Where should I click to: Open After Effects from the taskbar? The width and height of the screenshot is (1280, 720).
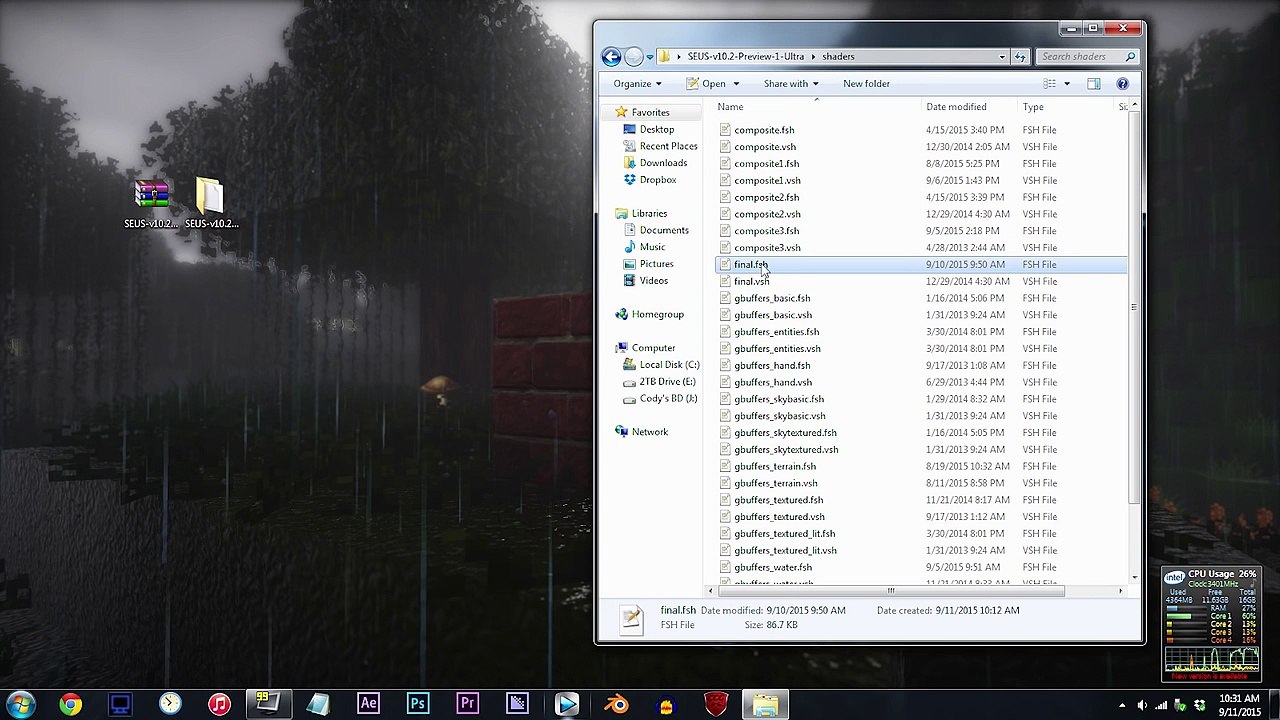point(368,705)
